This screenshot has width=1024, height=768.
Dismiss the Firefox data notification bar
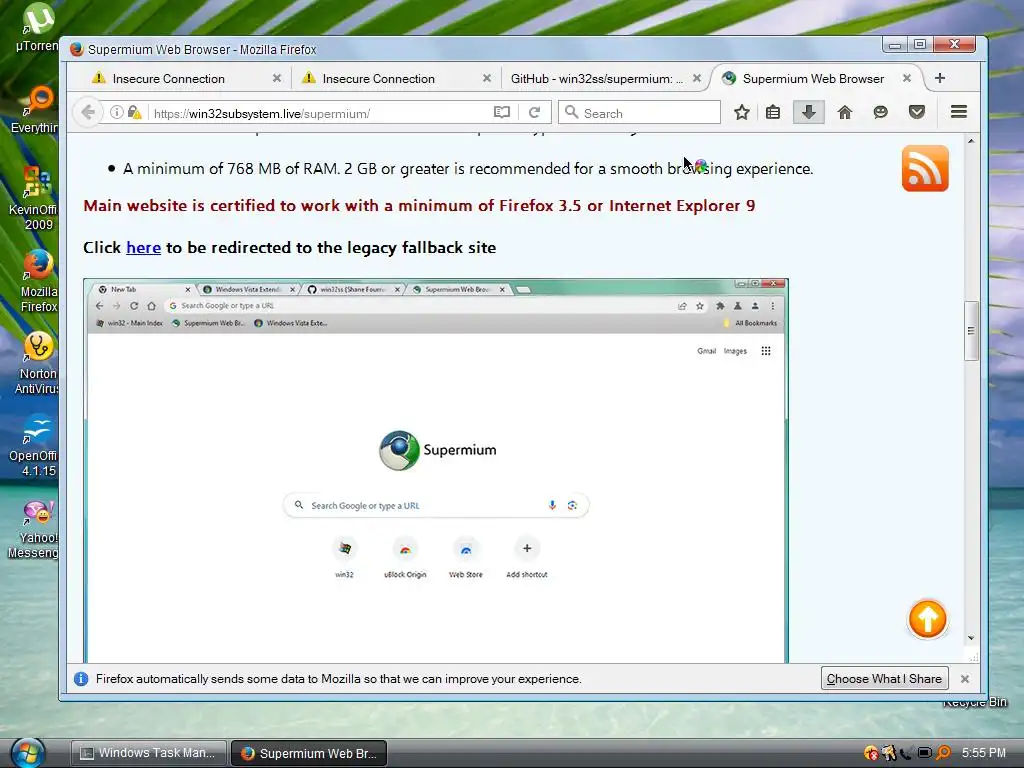(965, 679)
